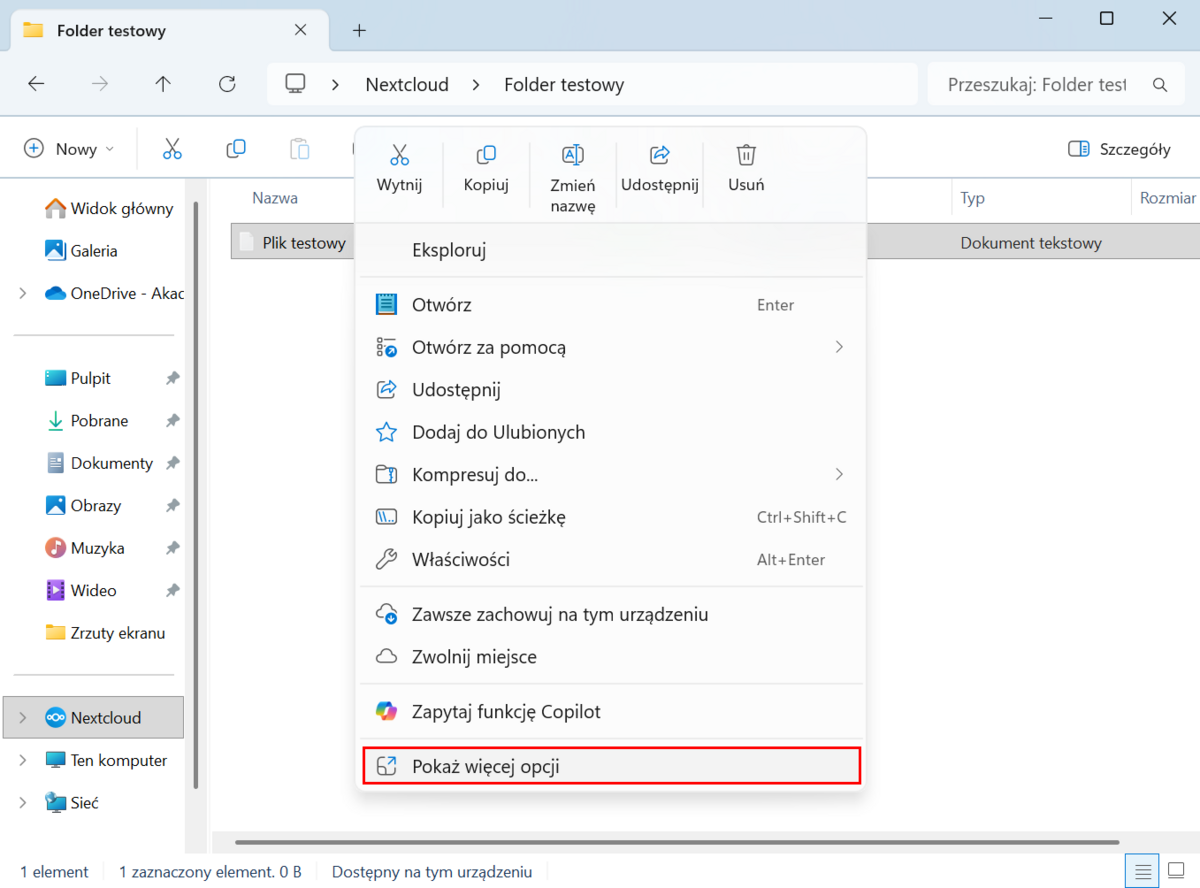This screenshot has height=888, width=1200.
Task: Switch to large thumbnails view icon
Action: [1176, 871]
